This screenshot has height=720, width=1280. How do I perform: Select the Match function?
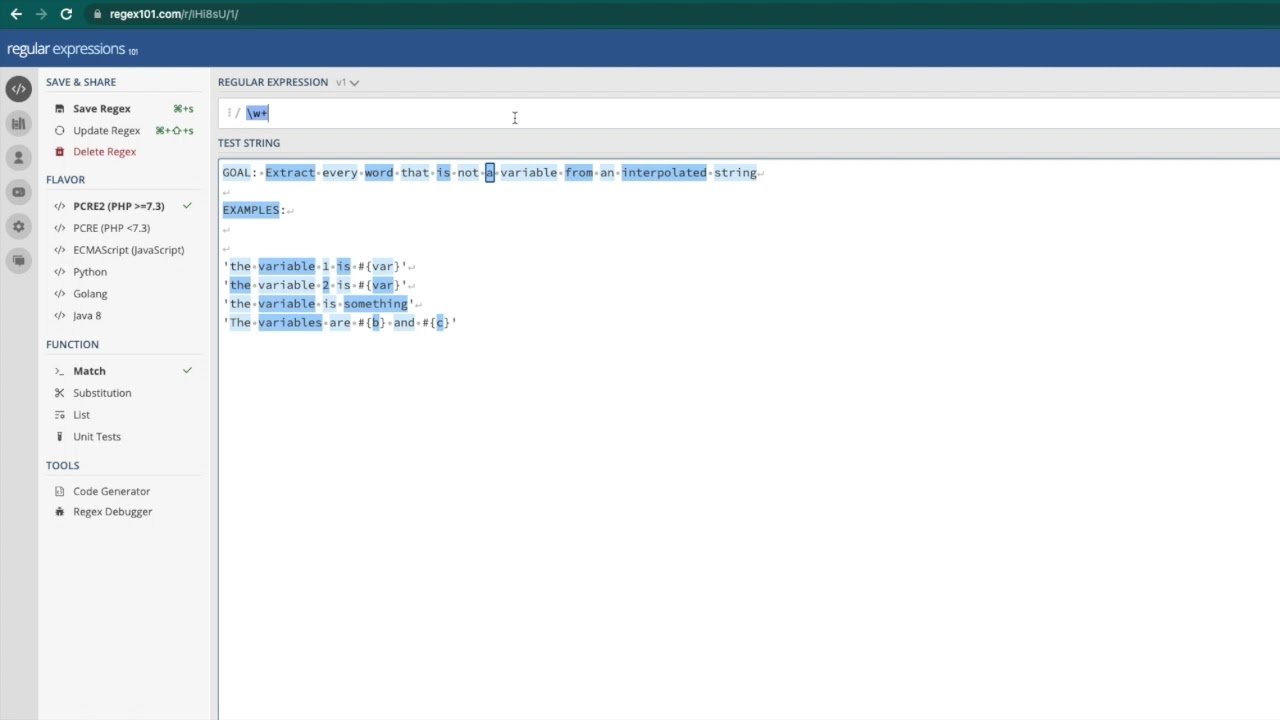click(89, 371)
